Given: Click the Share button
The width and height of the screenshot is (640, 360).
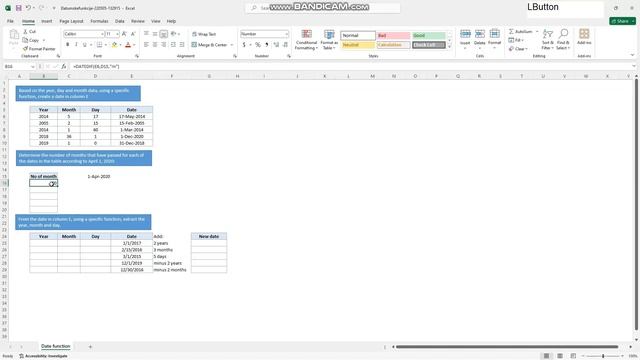Looking at the screenshot, I should pyautogui.click(x=622, y=21).
